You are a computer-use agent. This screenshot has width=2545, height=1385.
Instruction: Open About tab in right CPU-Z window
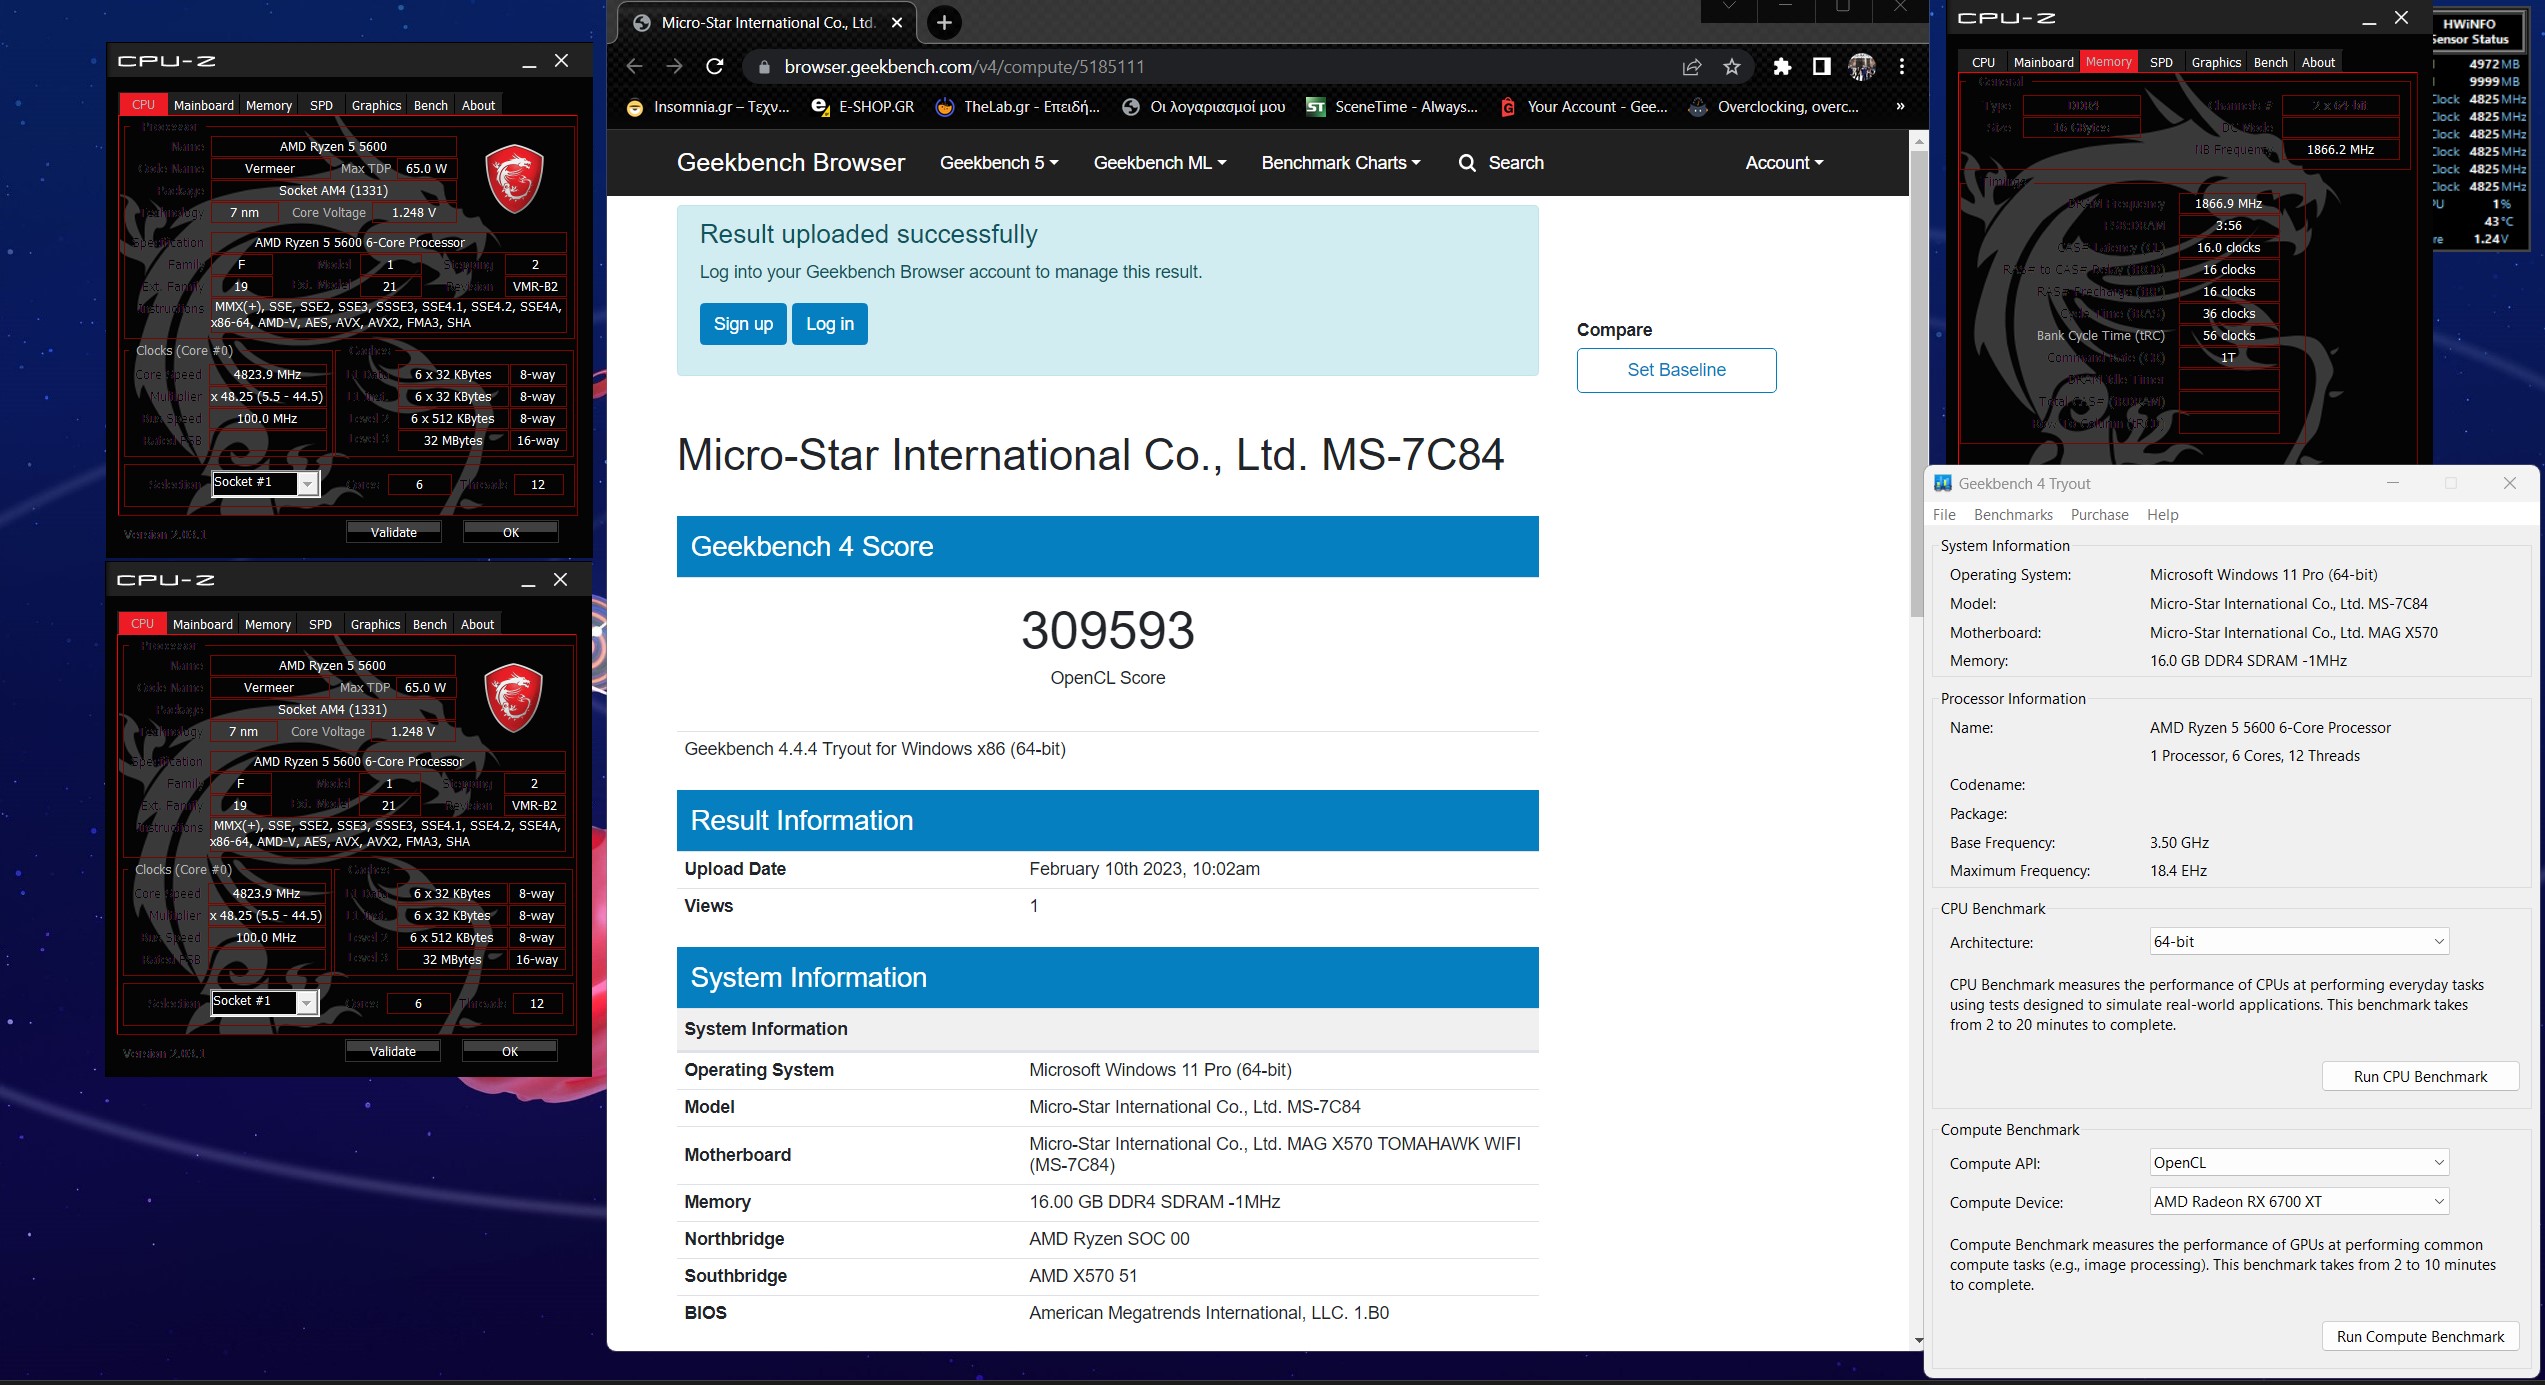2318,62
